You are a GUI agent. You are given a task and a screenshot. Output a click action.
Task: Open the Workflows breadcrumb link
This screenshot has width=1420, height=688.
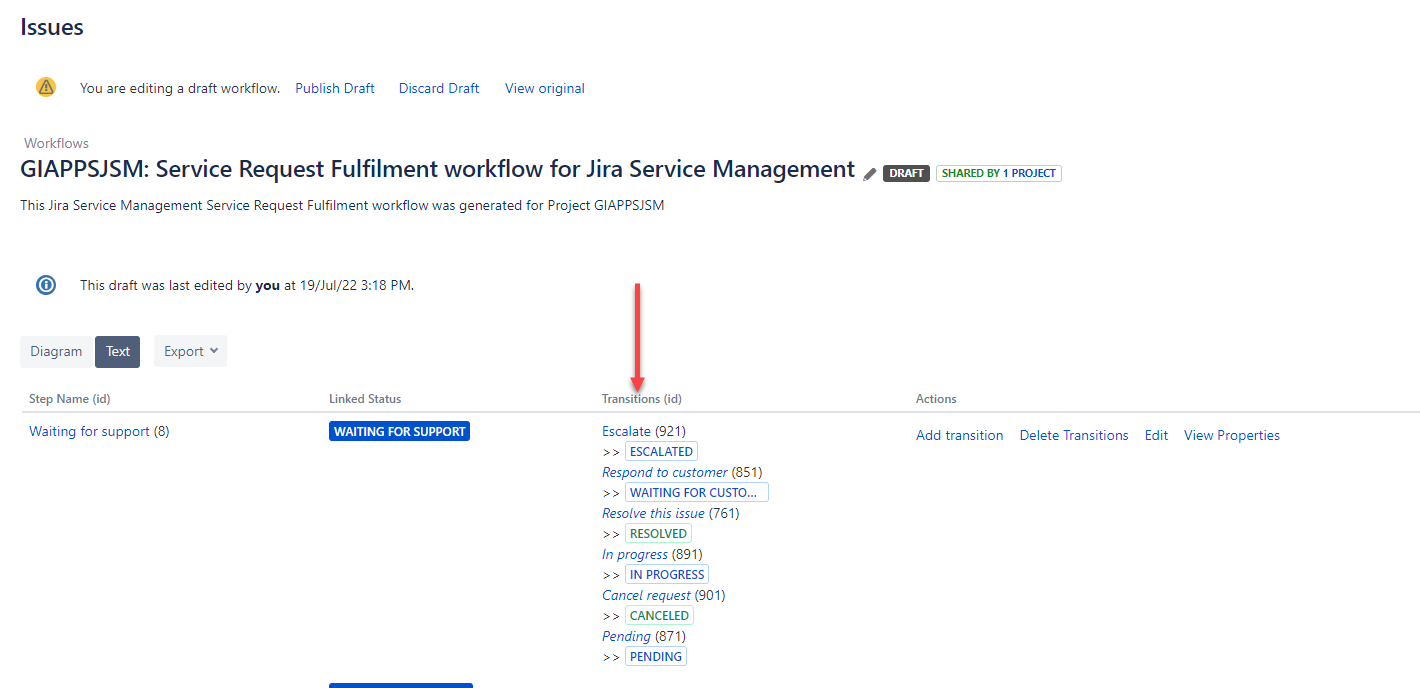pos(55,143)
